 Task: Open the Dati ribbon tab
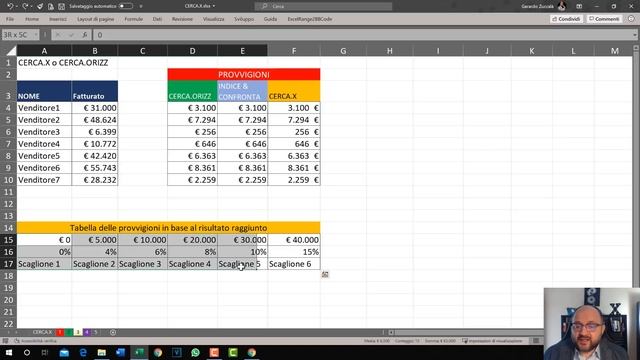157,19
